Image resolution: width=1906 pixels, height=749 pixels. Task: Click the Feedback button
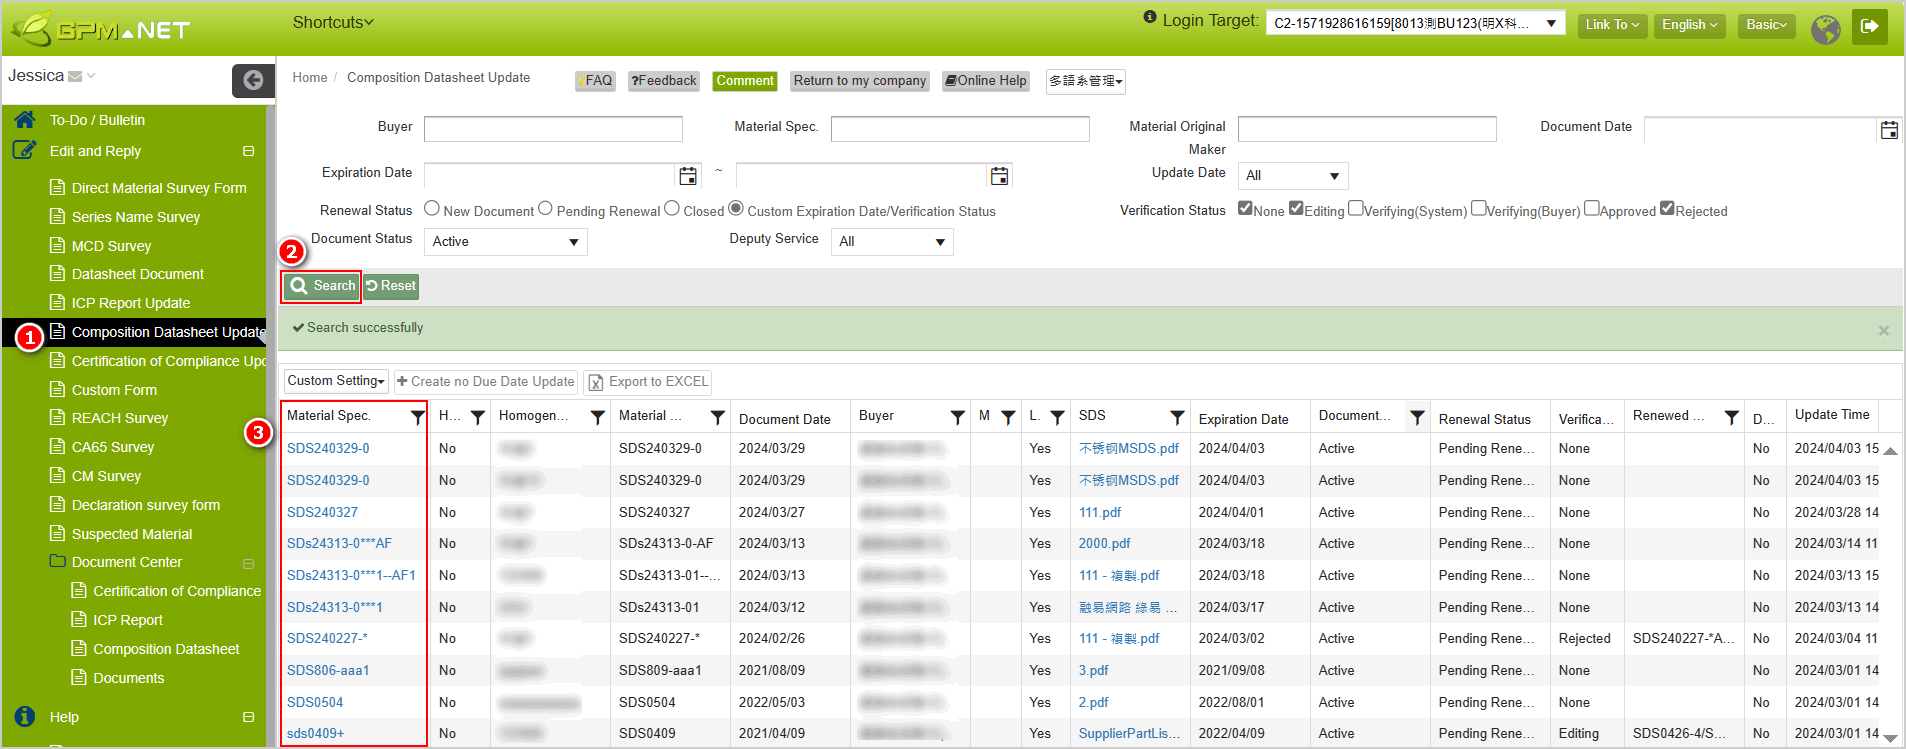point(664,81)
